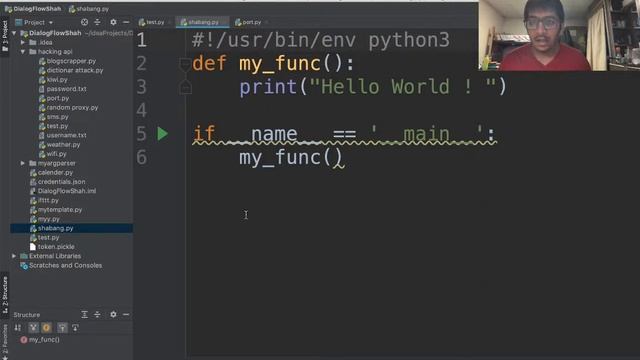The width and height of the screenshot is (640, 360).
Task: Open Structure panel settings gear
Action: 113,314
